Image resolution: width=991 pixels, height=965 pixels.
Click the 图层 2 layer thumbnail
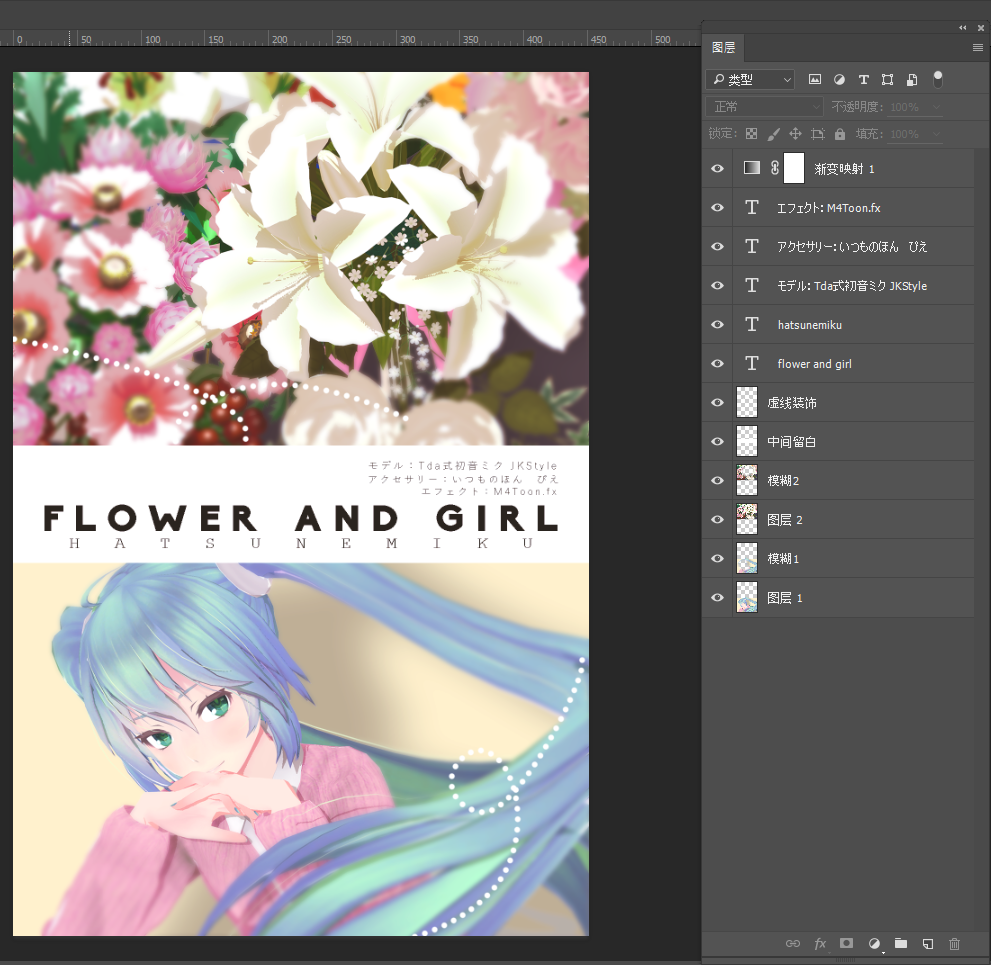click(747, 519)
